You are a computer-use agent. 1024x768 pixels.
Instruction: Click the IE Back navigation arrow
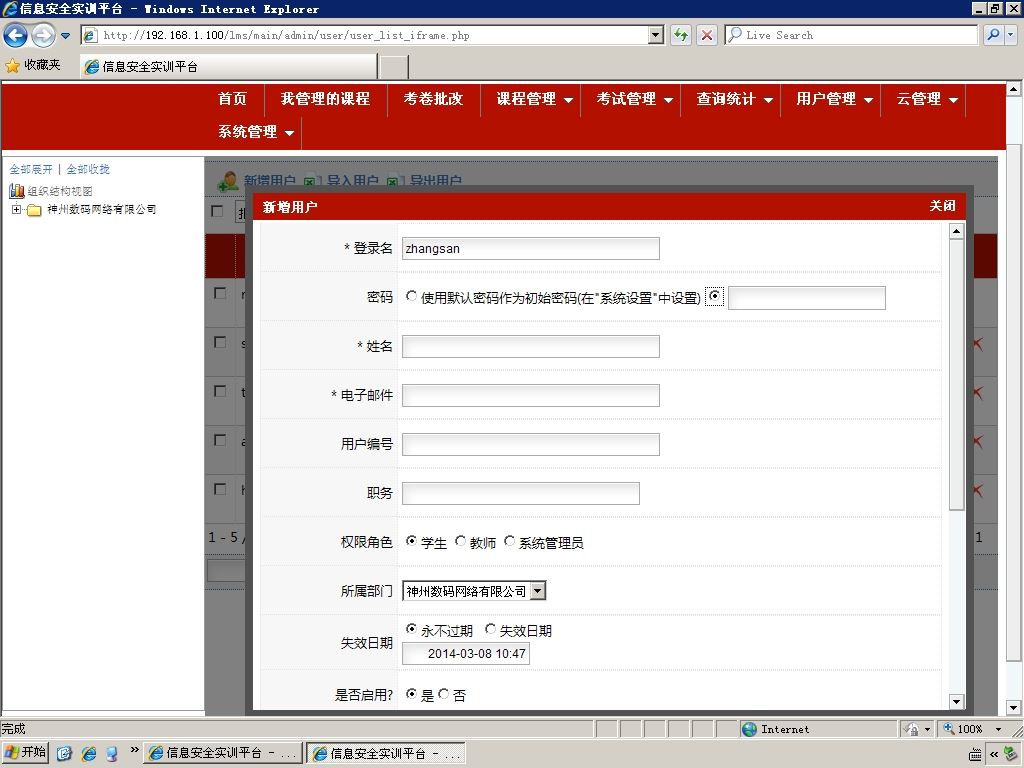16,35
